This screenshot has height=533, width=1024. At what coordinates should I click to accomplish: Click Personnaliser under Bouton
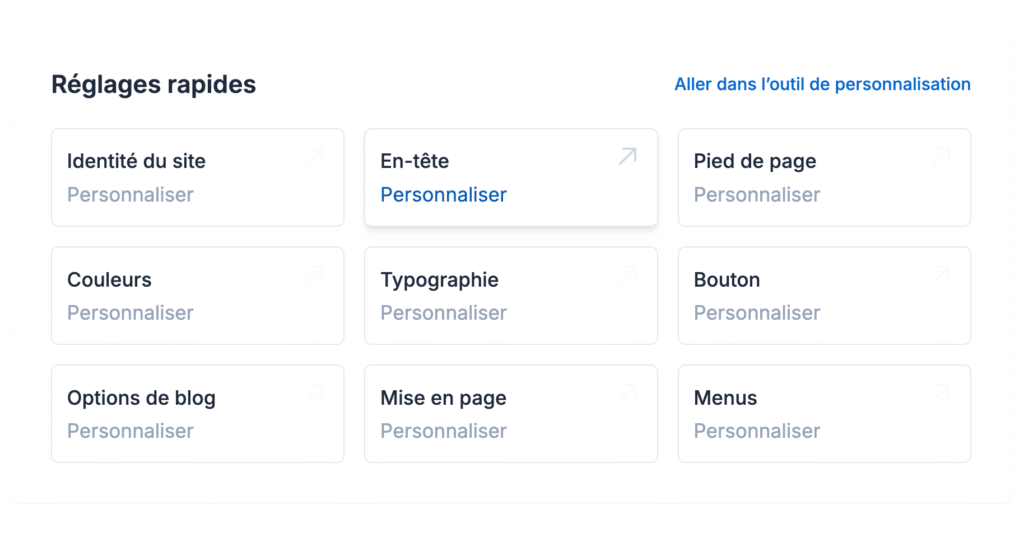coord(757,313)
